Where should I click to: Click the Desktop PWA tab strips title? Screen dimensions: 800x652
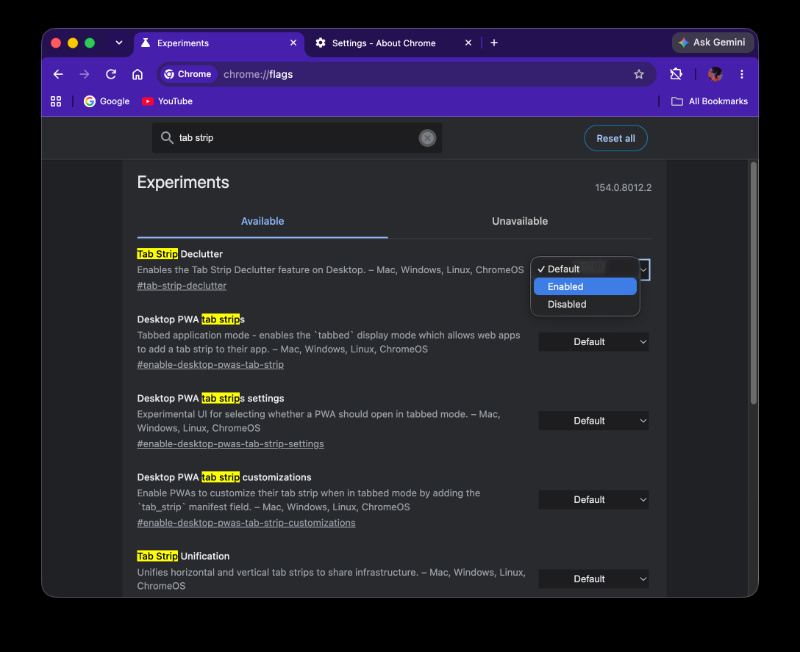click(x=191, y=319)
